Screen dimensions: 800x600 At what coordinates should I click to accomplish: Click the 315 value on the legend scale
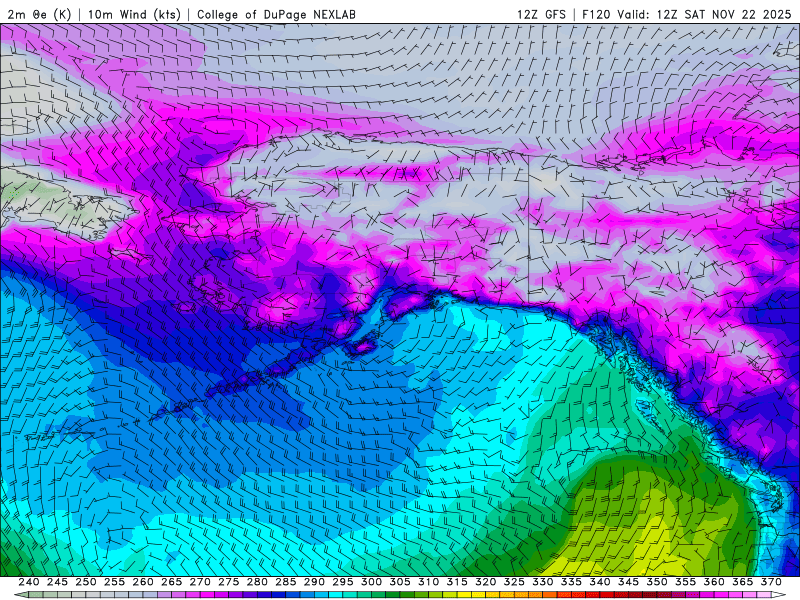click(457, 582)
